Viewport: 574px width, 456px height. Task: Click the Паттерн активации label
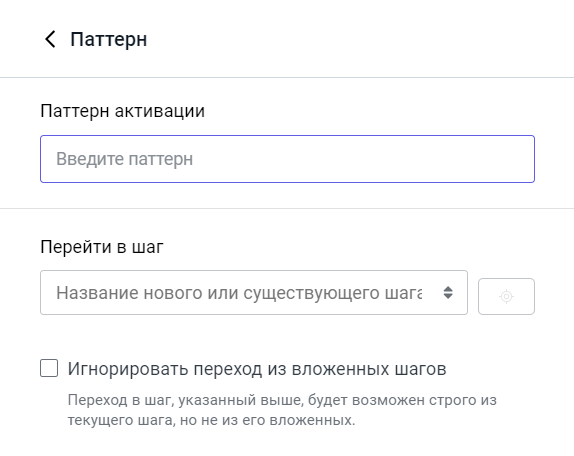pyautogui.click(x=122, y=111)
